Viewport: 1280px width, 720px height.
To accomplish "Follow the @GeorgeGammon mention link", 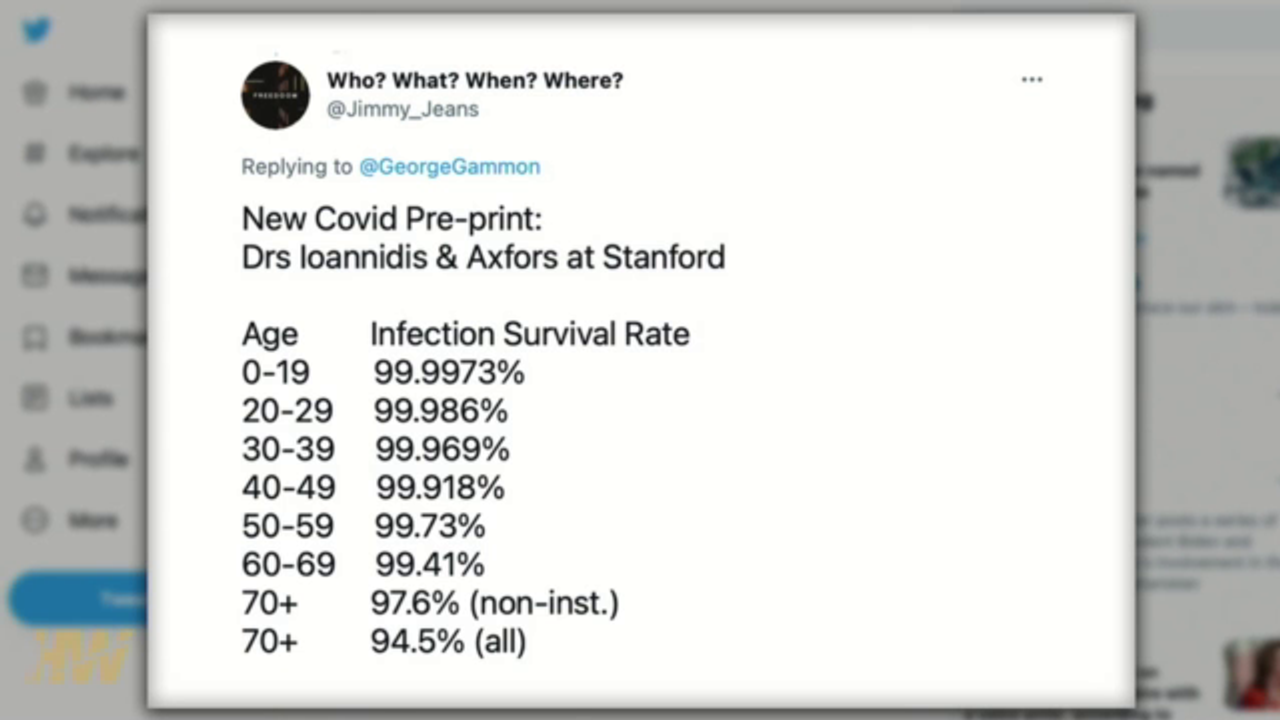I will tap(449, 167).
